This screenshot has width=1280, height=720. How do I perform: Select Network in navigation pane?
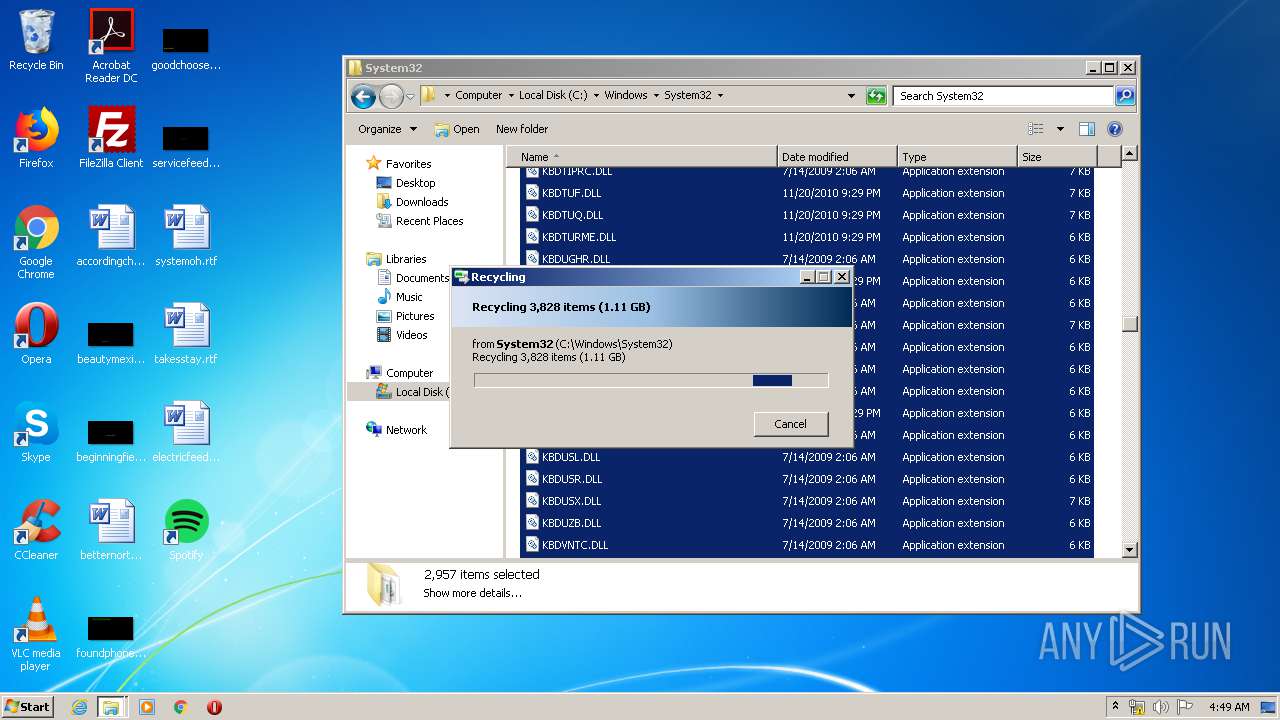pyautogui.click(x=406, y=430)
